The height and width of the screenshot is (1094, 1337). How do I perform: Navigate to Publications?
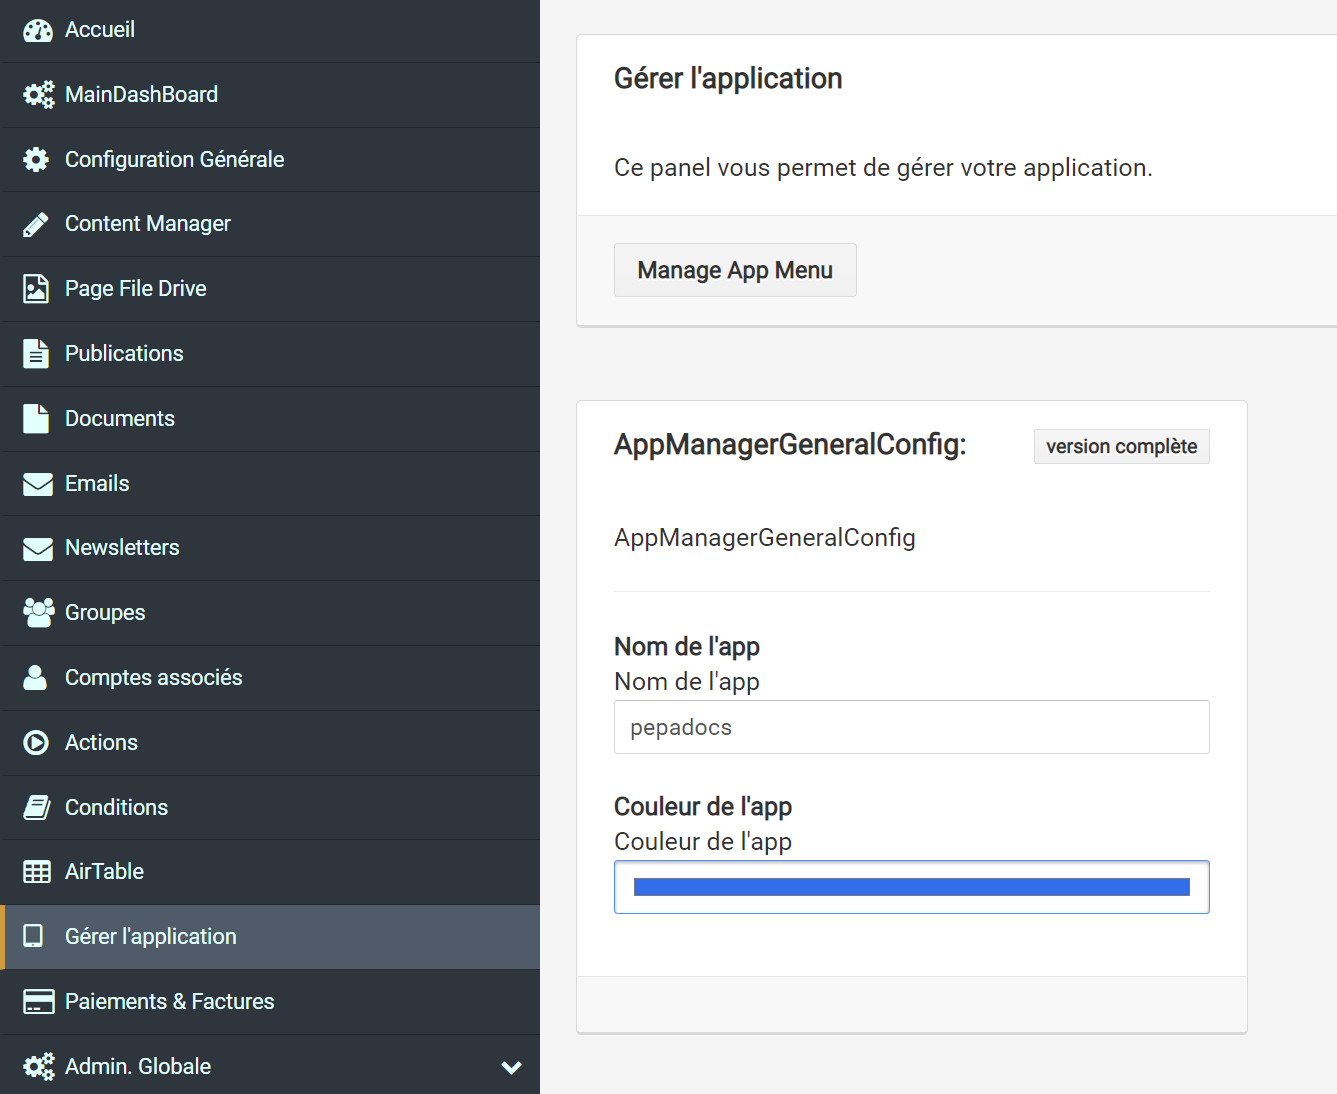pos(270,354)
